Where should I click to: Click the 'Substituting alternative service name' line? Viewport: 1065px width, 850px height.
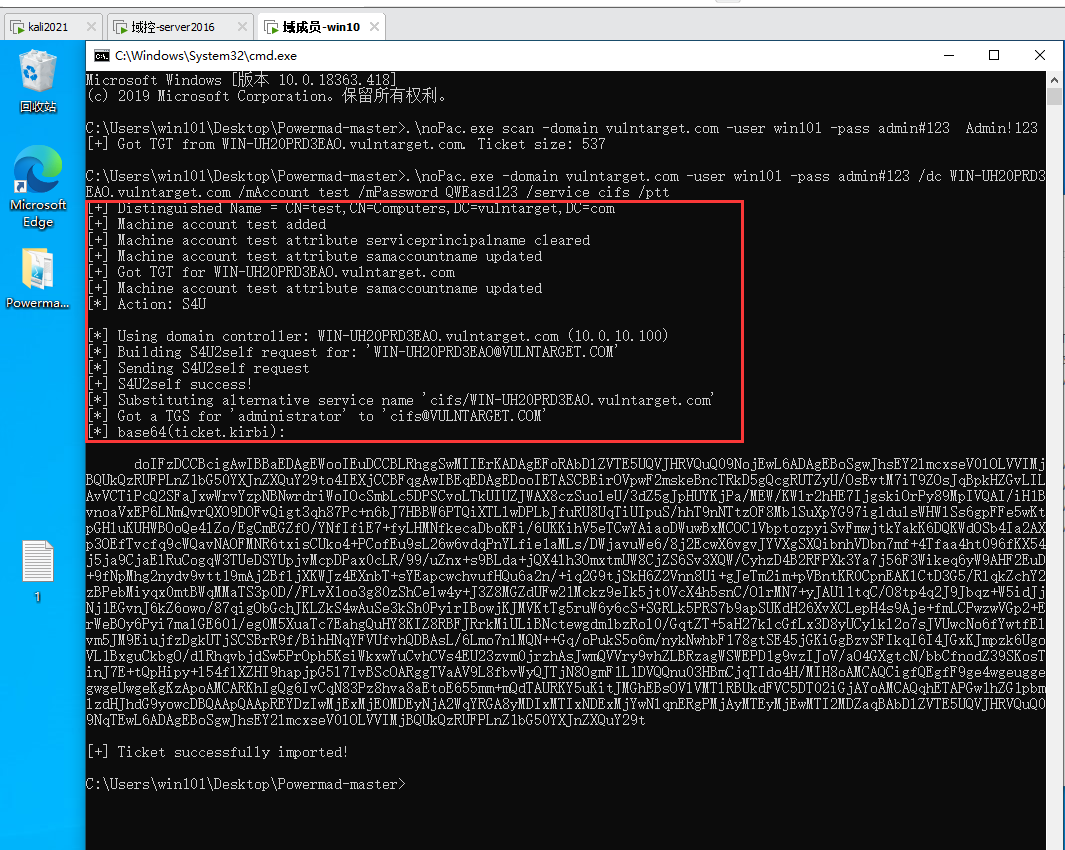(x=401, y=400)
